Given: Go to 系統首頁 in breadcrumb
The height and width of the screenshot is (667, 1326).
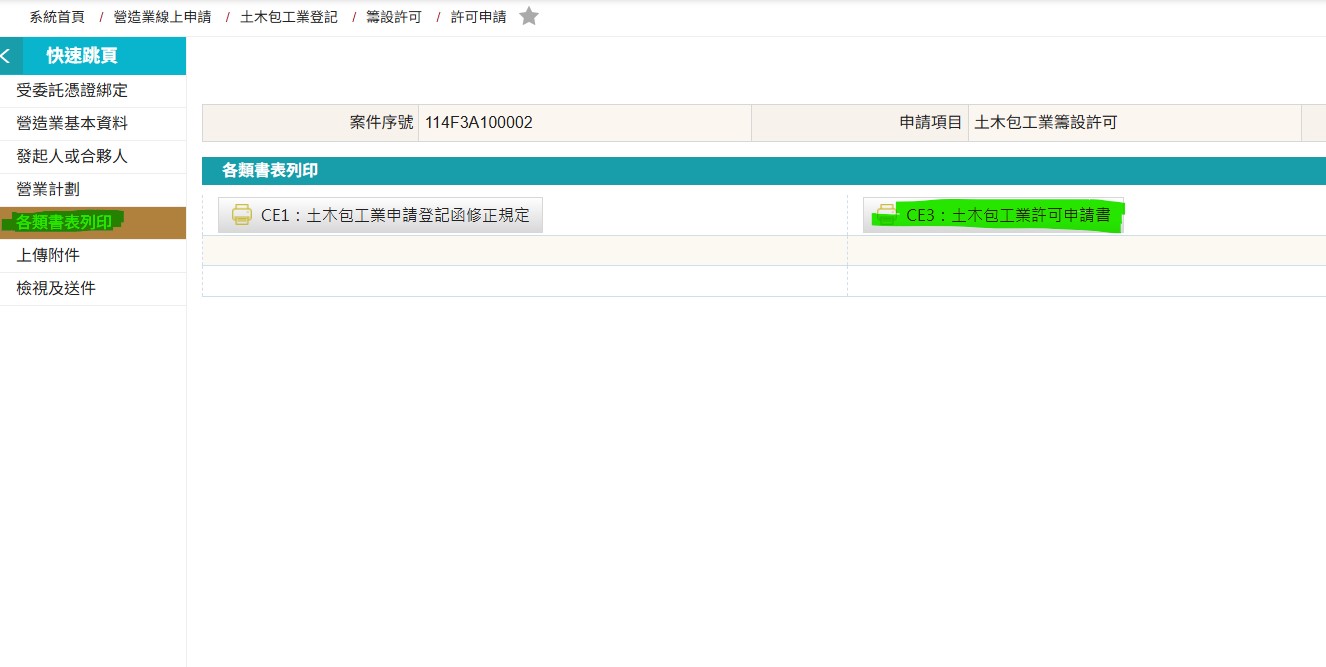Looking at the screenshot, I should 57,17.
